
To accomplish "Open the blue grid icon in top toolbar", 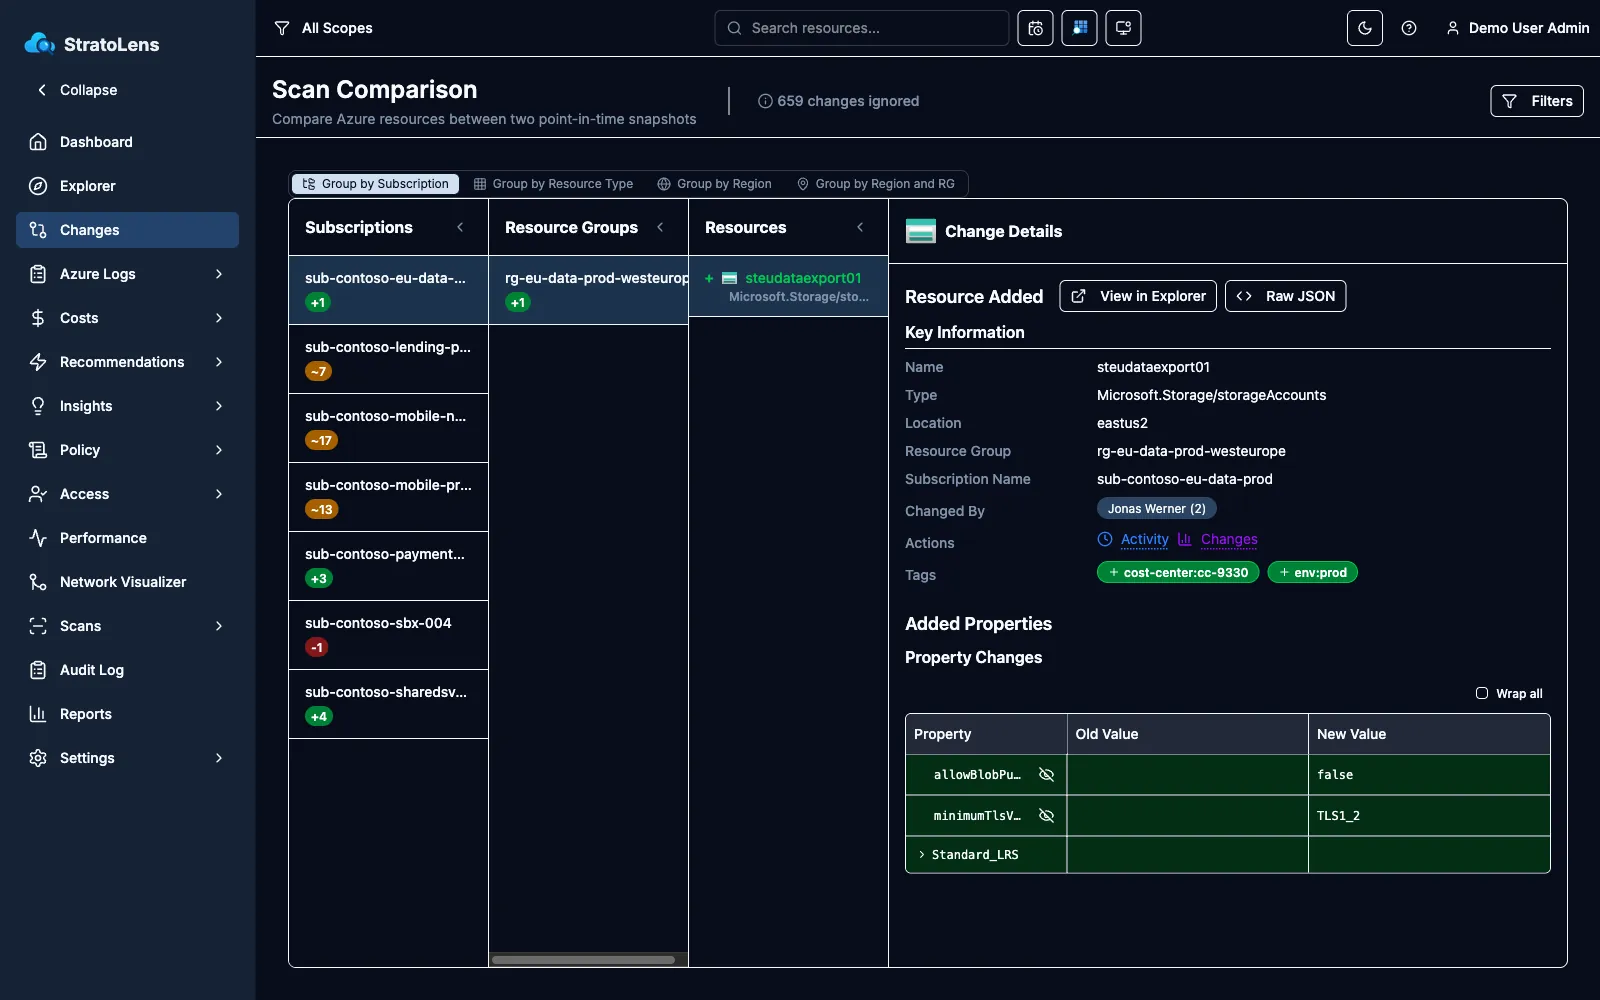I will (1079, 28).
